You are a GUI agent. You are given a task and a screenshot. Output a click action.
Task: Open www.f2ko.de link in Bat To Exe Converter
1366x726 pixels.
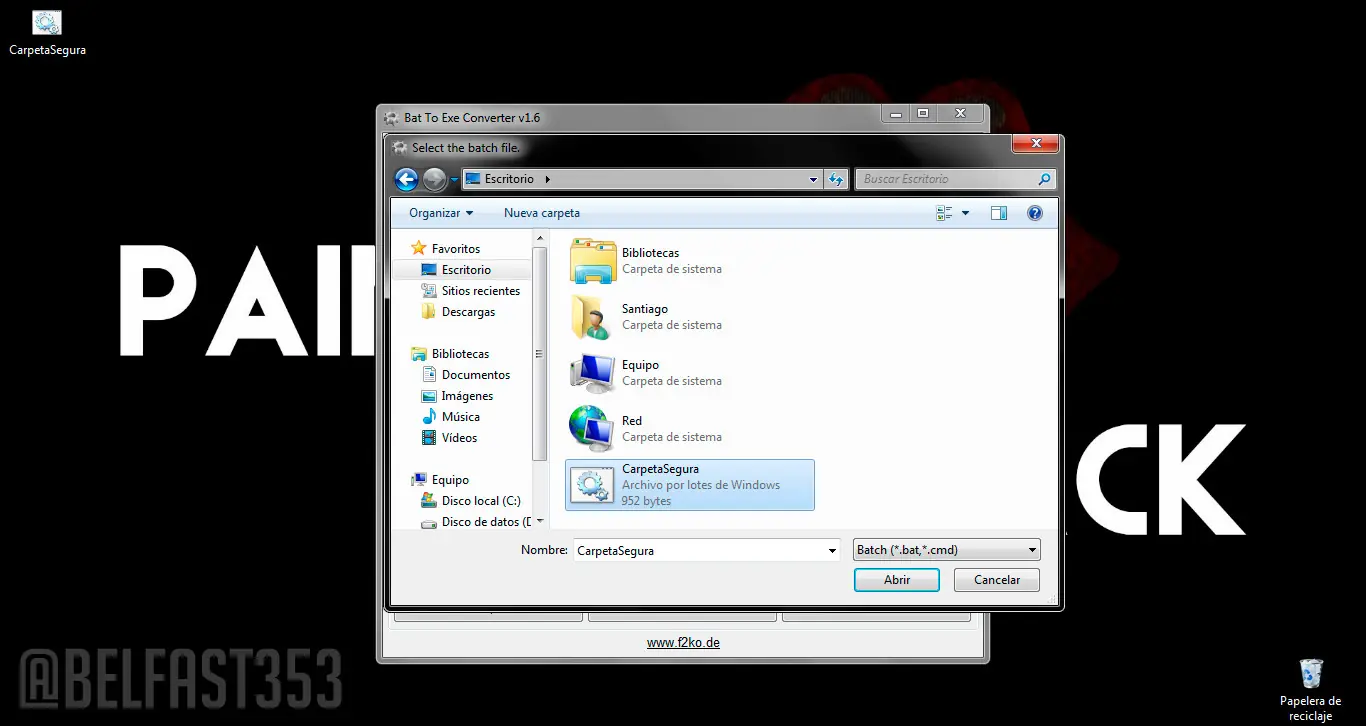(x=683, y=643)
